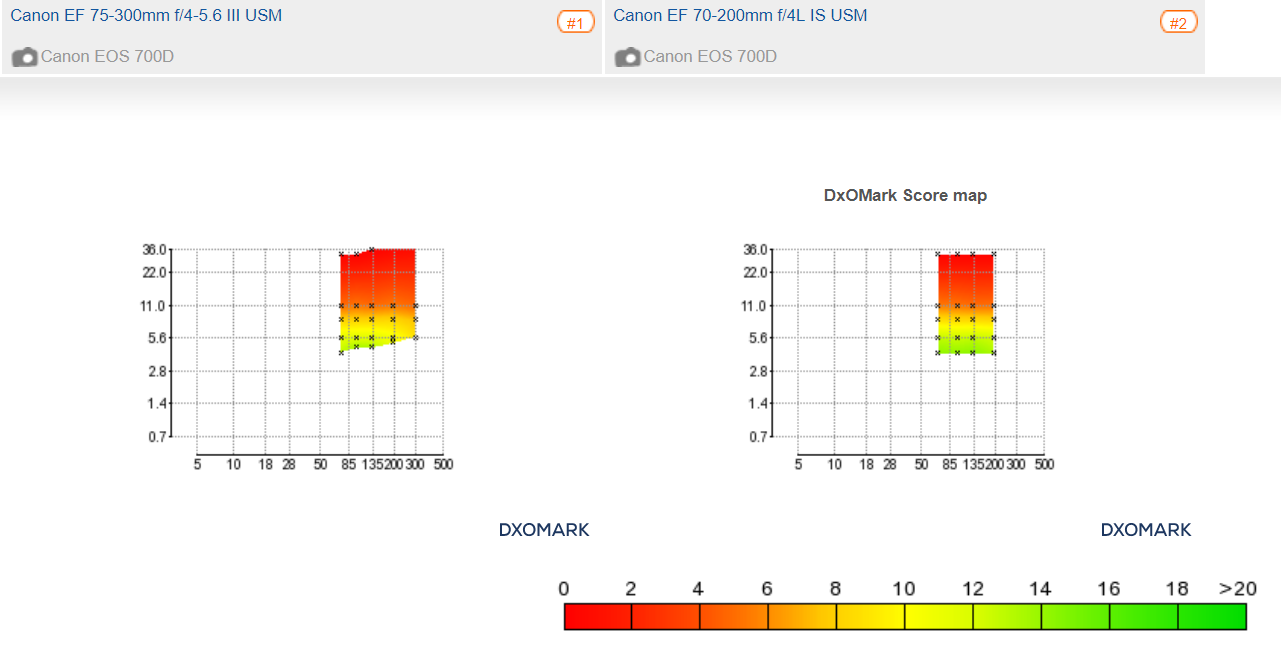Click Canon EOS 700D text under lens #2

pos(710,57)
